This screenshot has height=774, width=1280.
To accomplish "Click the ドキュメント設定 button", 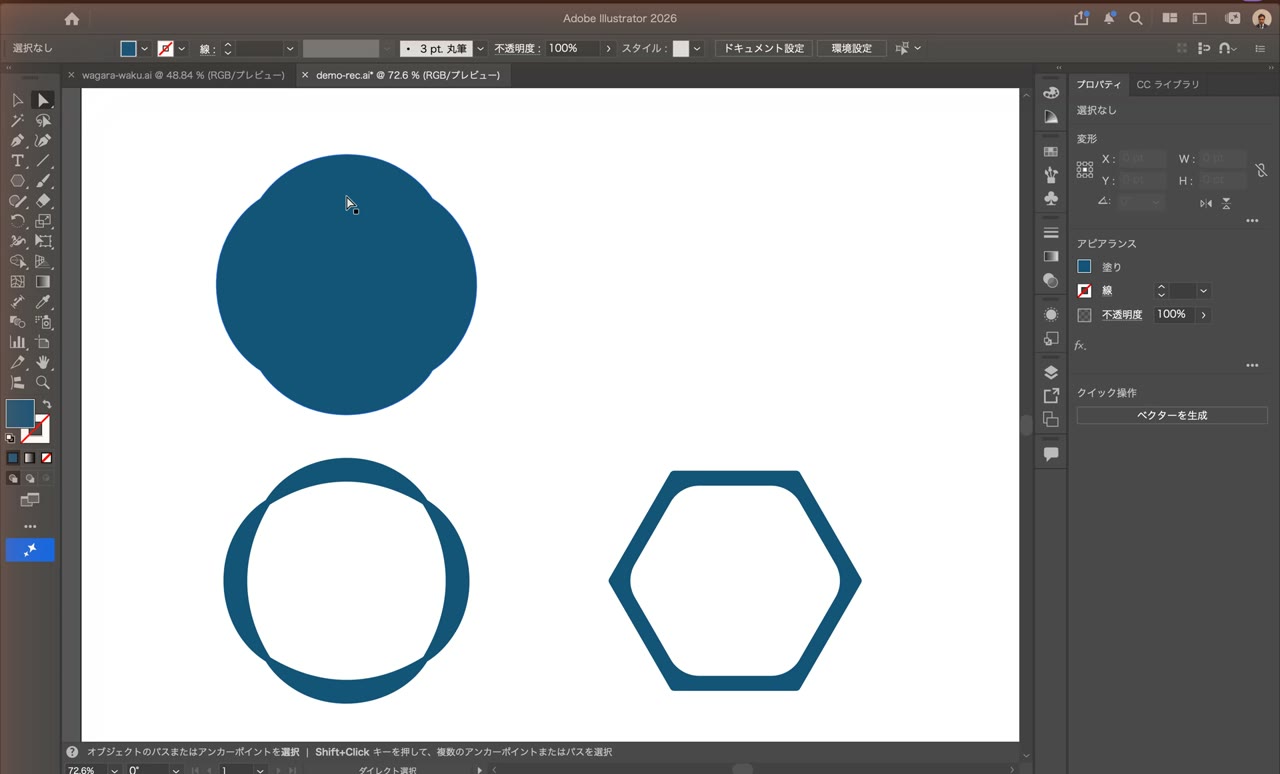I will 763,48.
